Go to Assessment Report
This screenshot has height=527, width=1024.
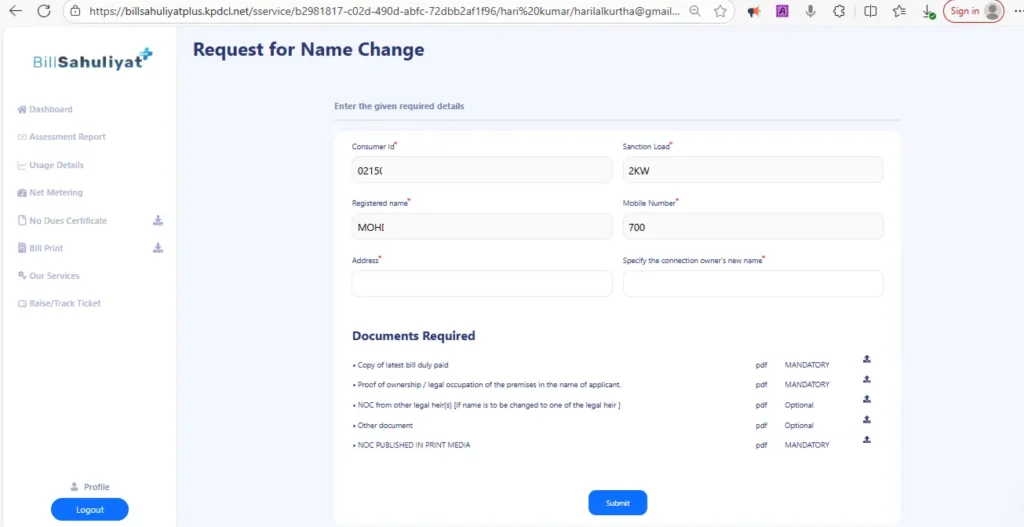(67, 137)
